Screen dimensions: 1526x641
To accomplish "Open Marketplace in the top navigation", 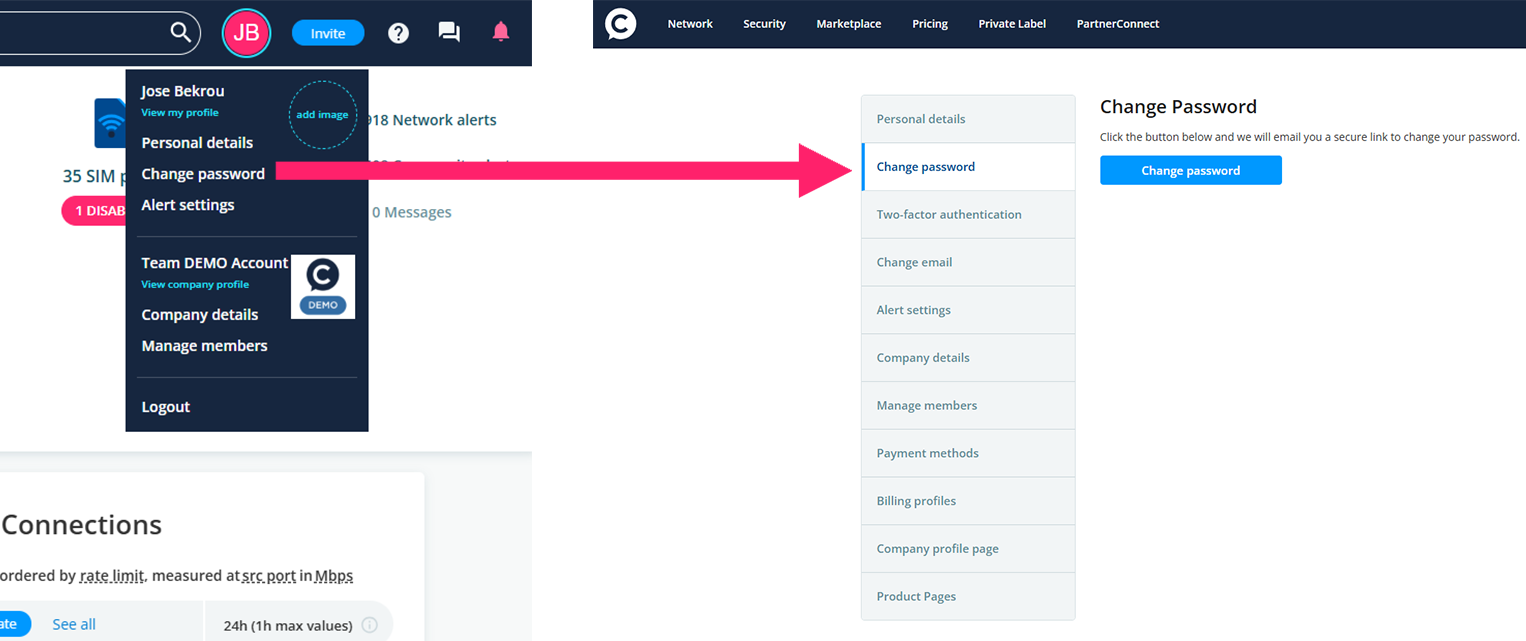I will [849, 24].
